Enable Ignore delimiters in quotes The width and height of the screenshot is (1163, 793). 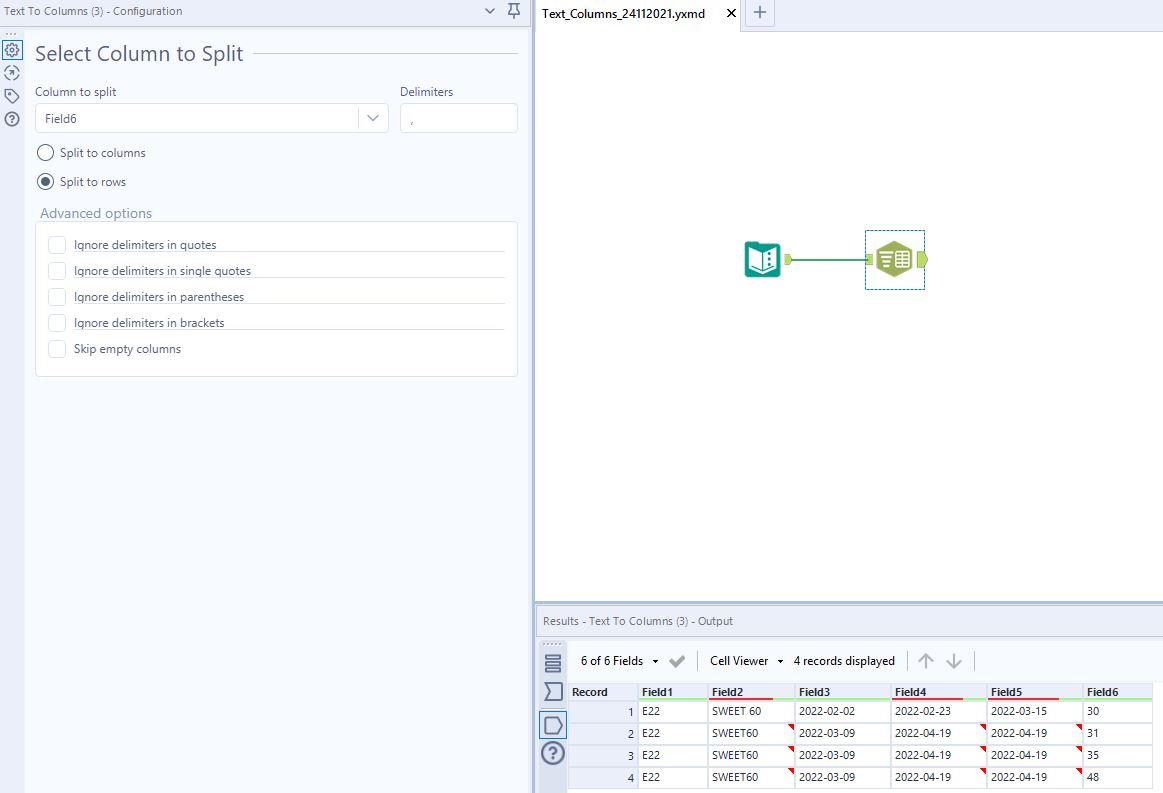57,244
